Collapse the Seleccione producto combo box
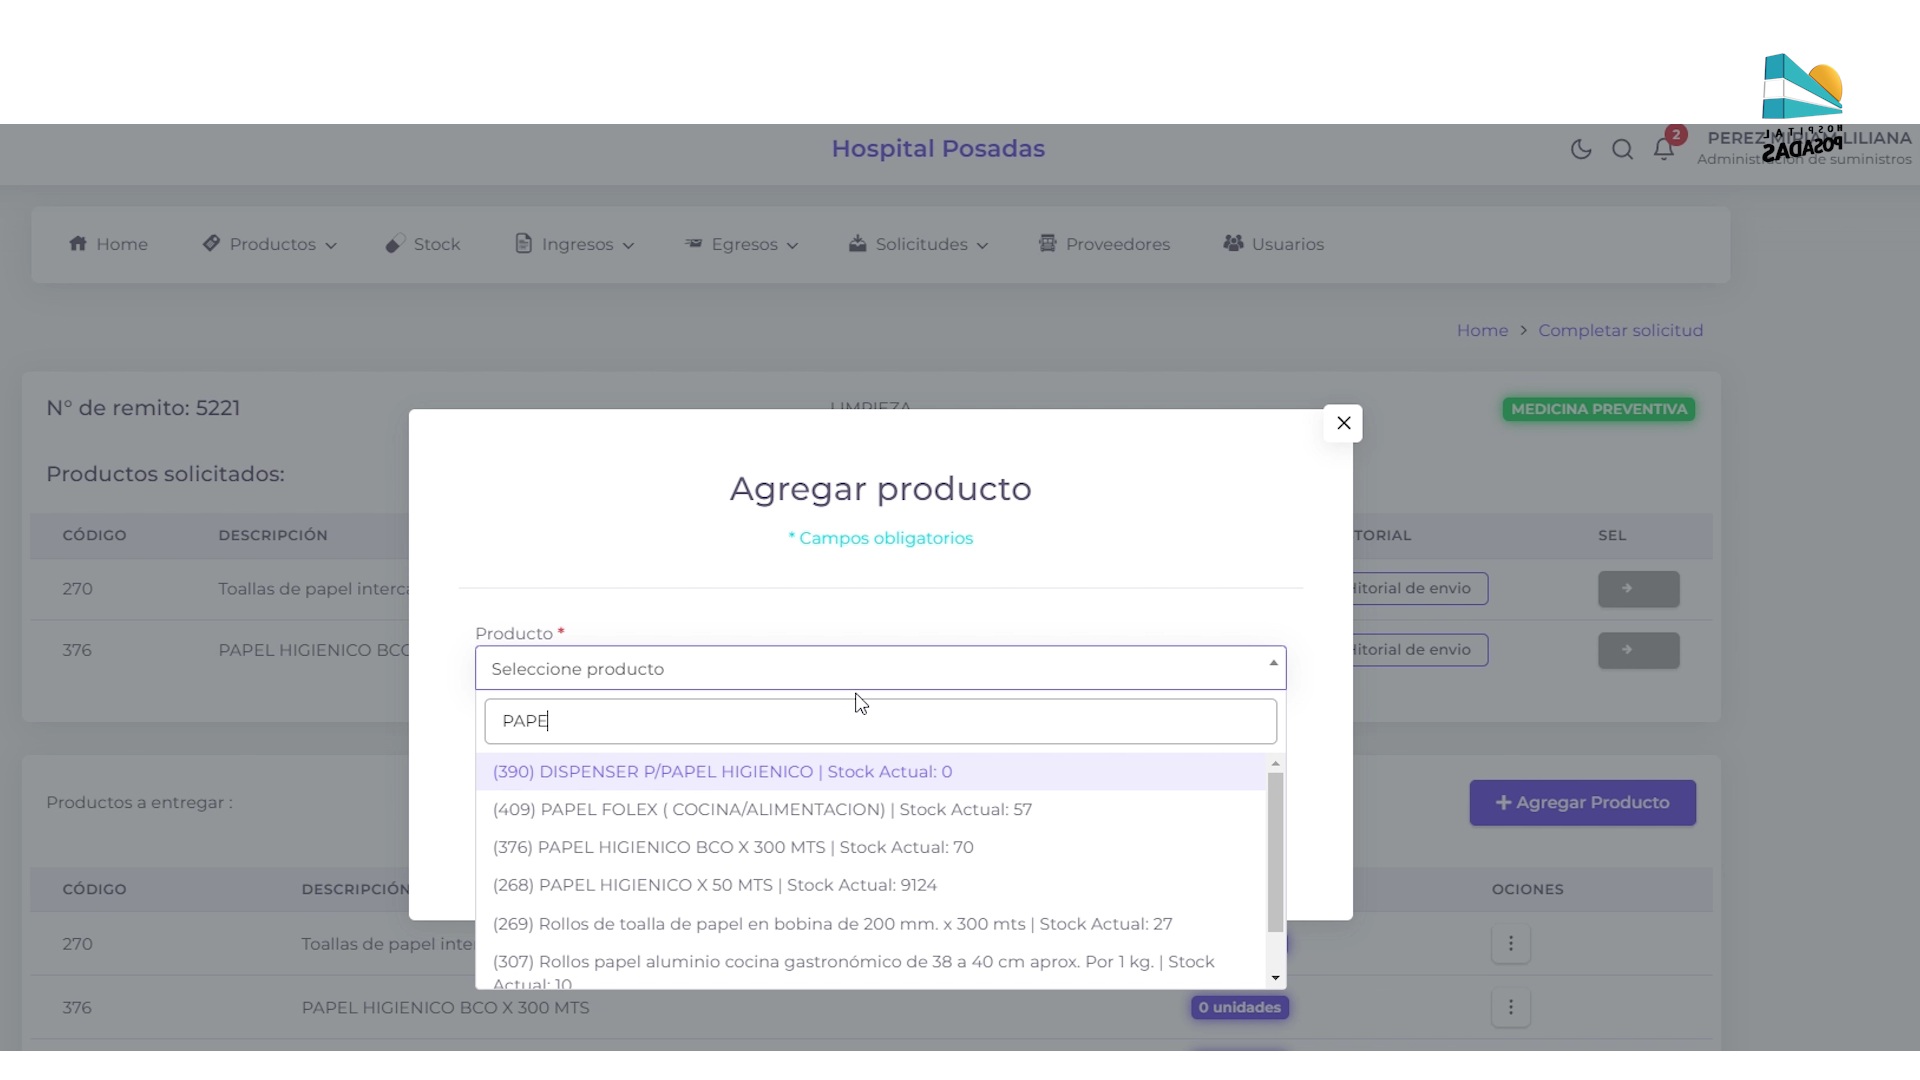The height and width of the screenshot is (1080, 1920). click(880, 668)
